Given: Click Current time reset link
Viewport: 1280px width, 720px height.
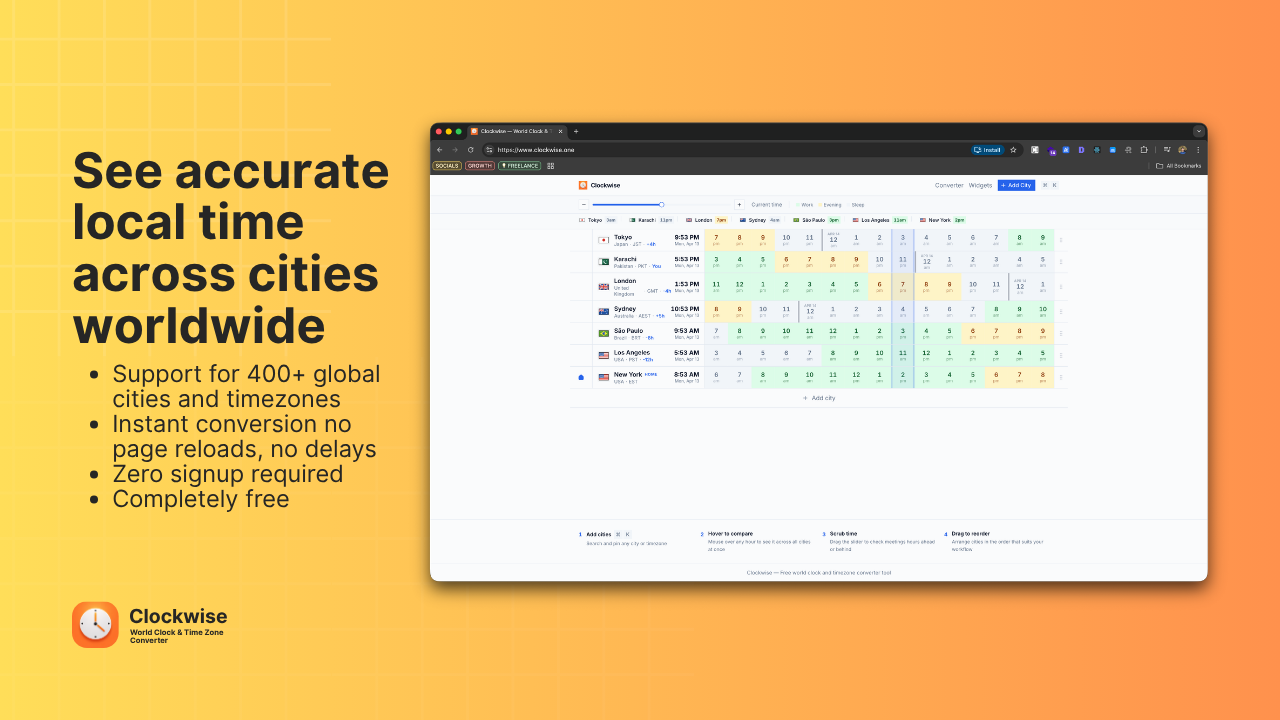Looking at the screenshot, I should point(767,204).
